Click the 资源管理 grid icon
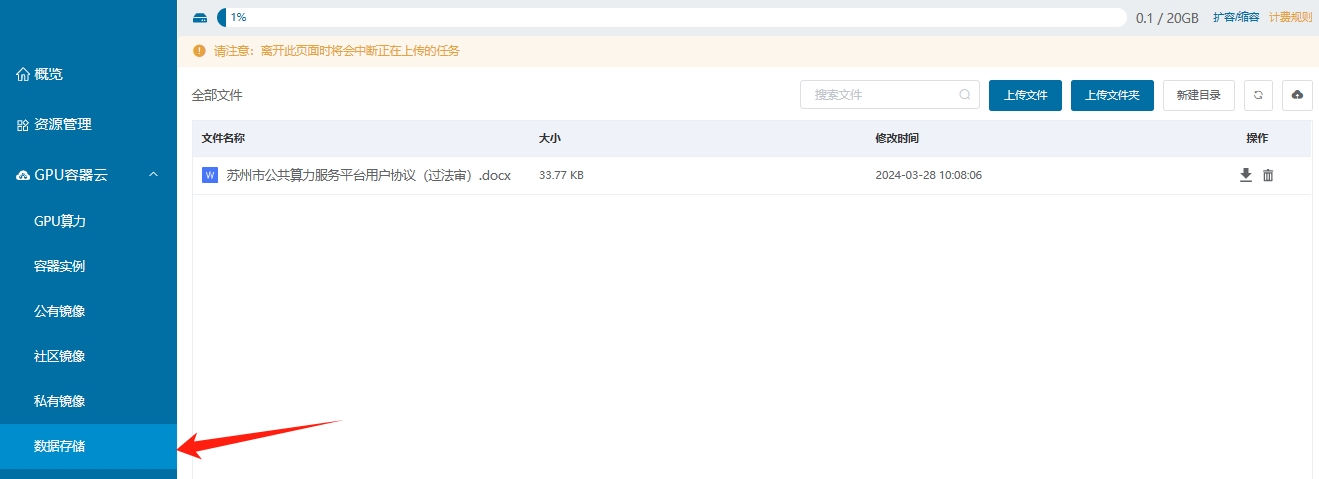 click(x=23, y=125)
